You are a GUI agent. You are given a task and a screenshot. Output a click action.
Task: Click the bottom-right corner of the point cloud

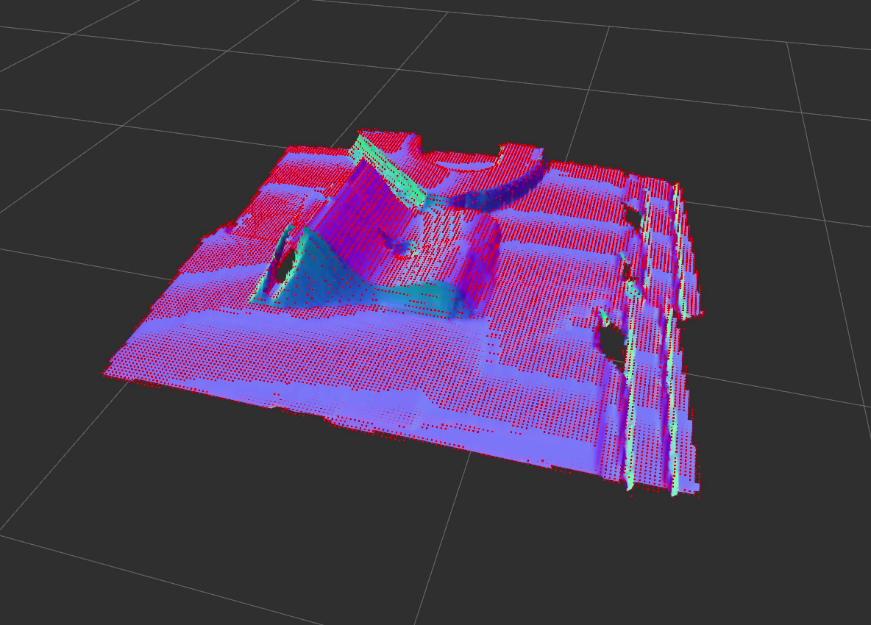click(695, 492)
